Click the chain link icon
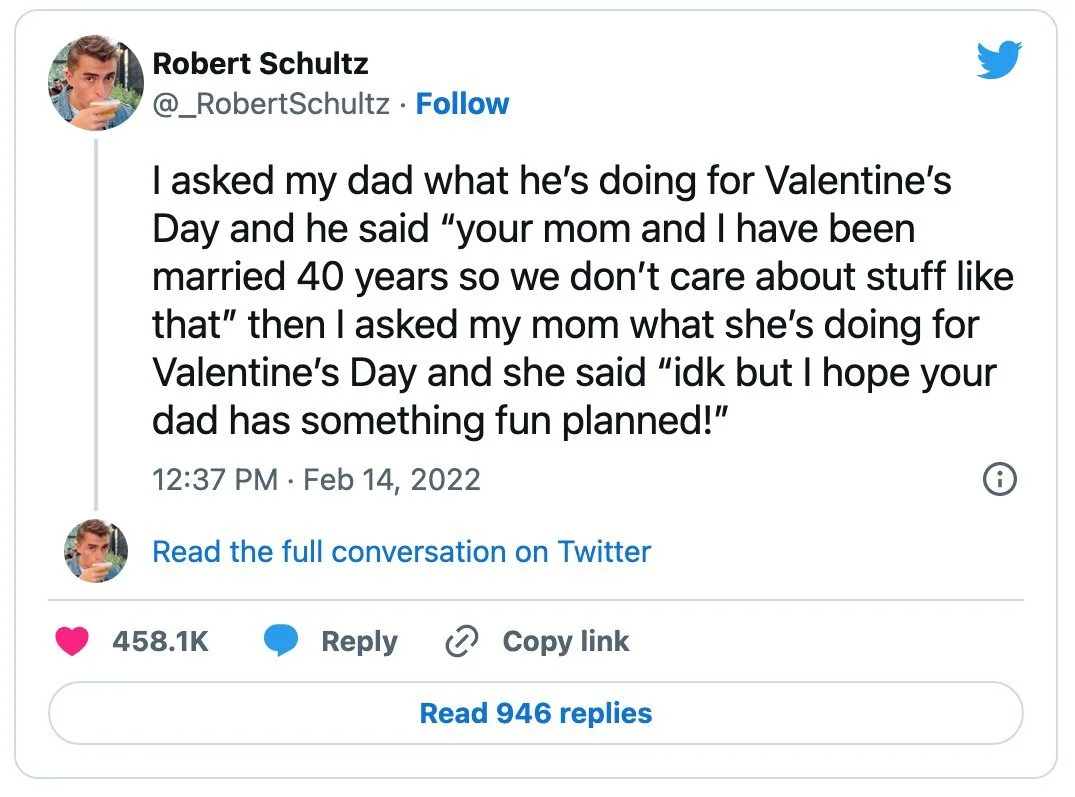This screenshot has height=797, width=1075. click(x=461, y=641)
